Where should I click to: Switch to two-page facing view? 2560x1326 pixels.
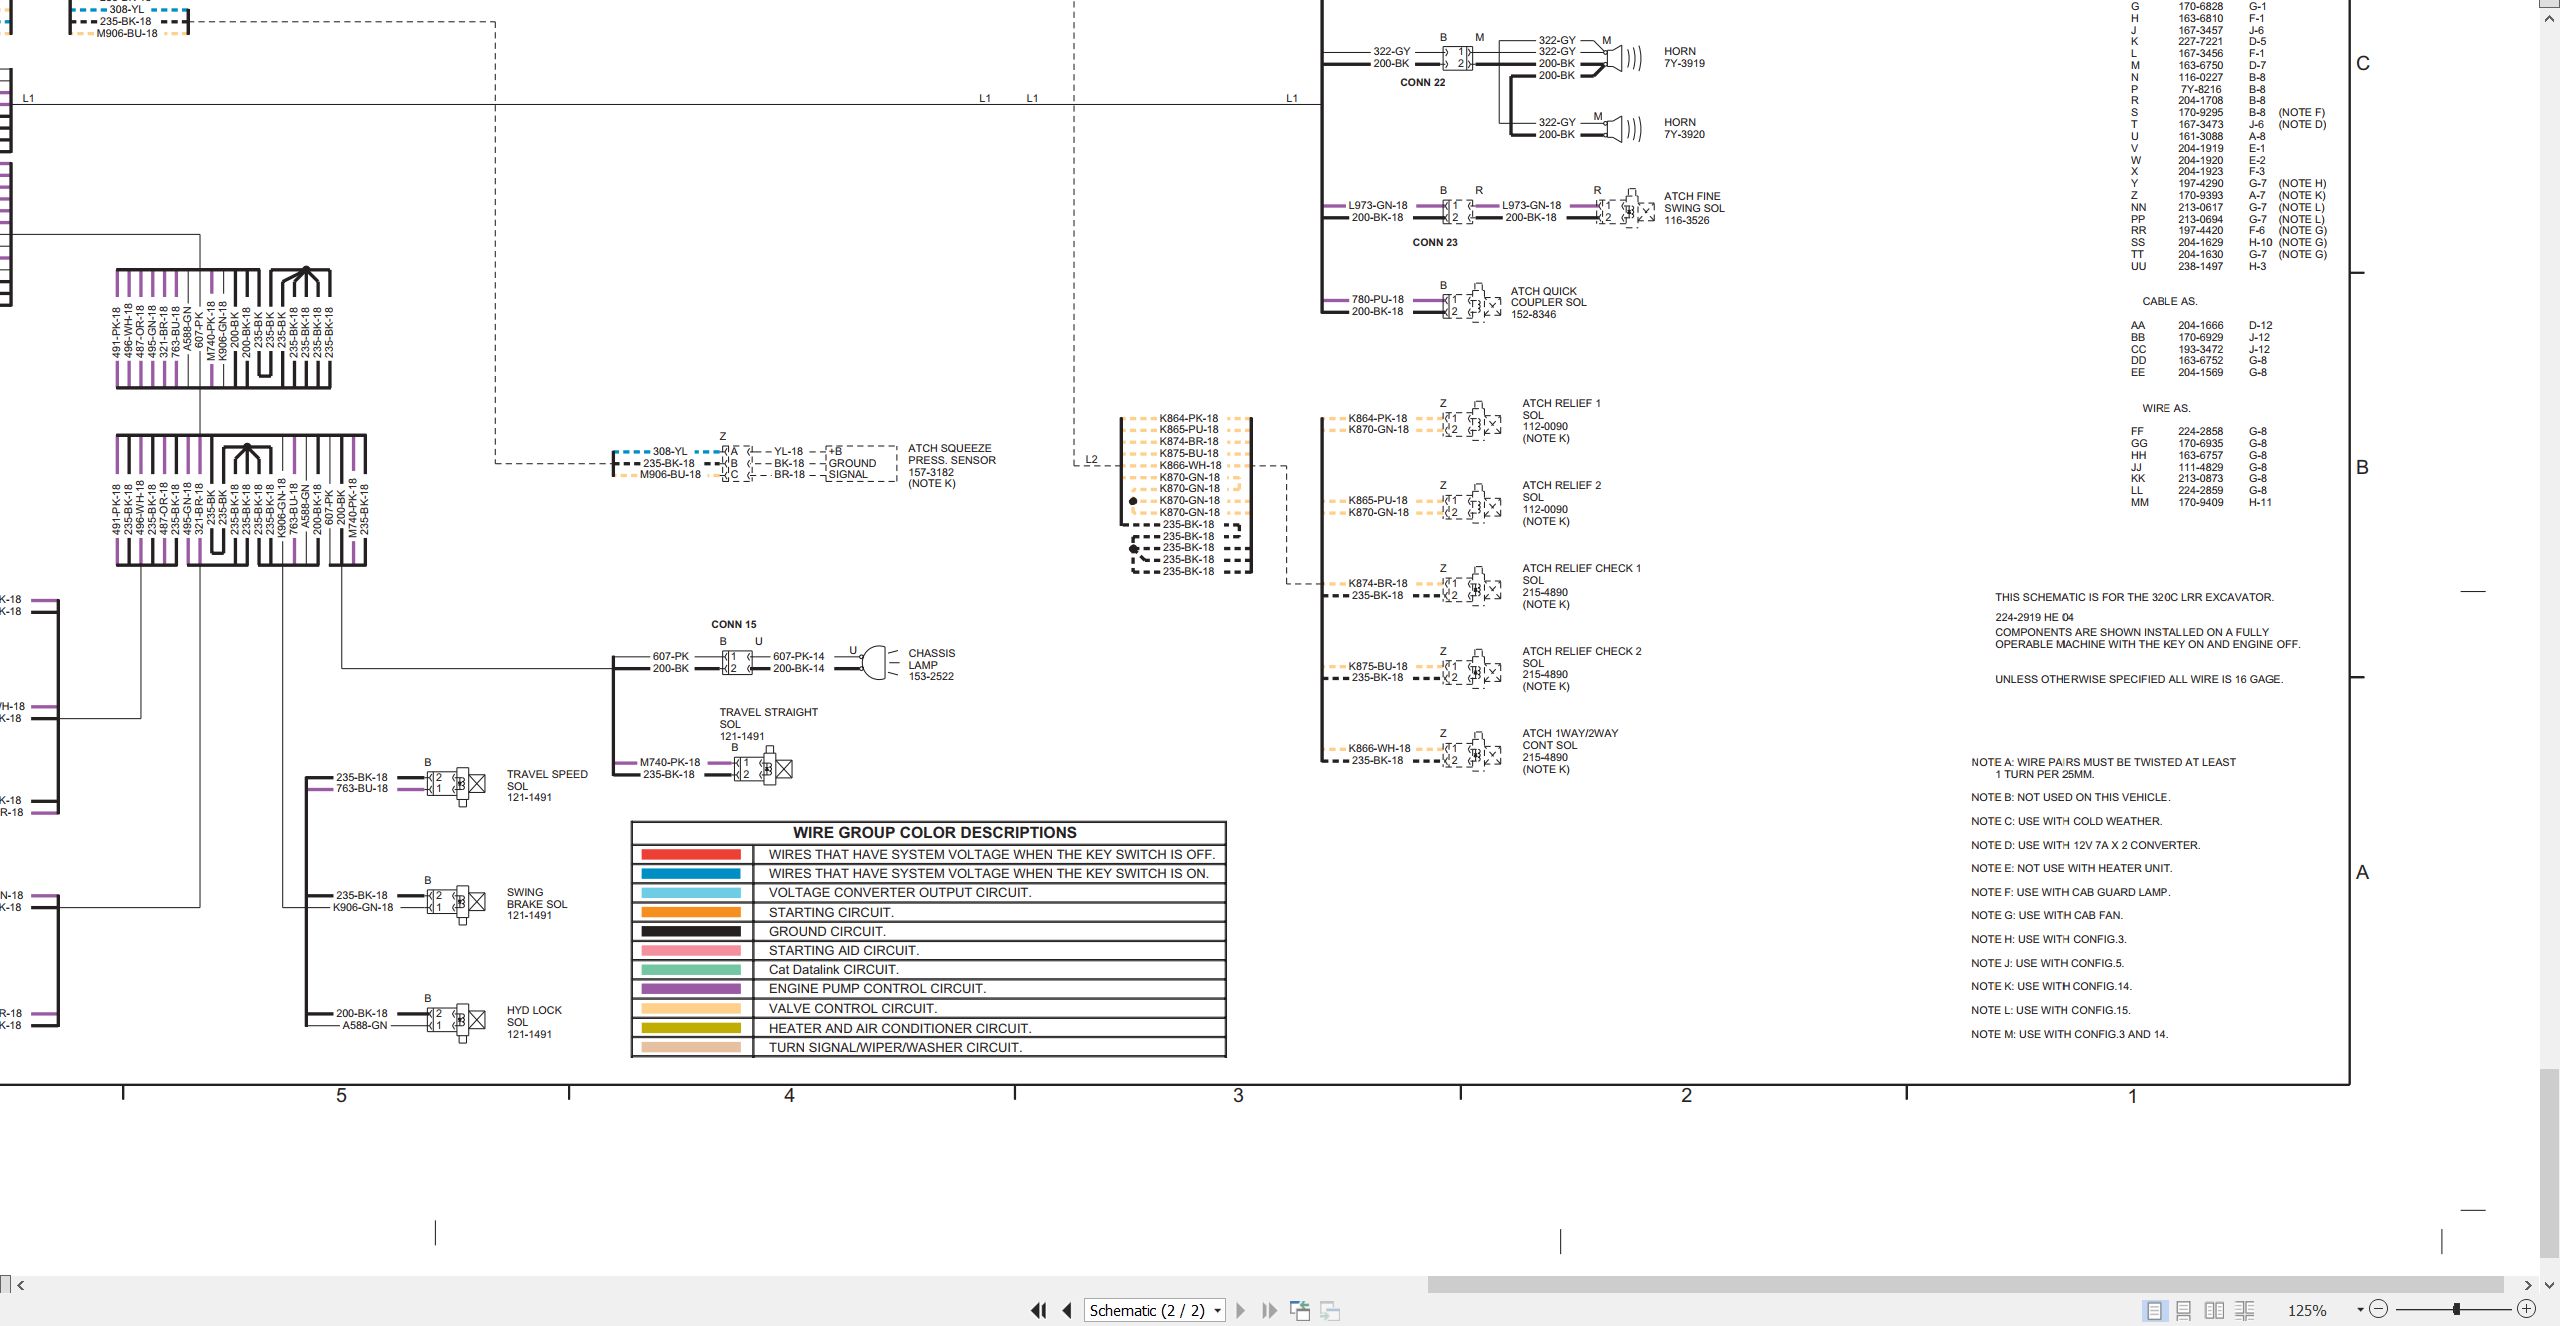(x=2214, y=1310)
